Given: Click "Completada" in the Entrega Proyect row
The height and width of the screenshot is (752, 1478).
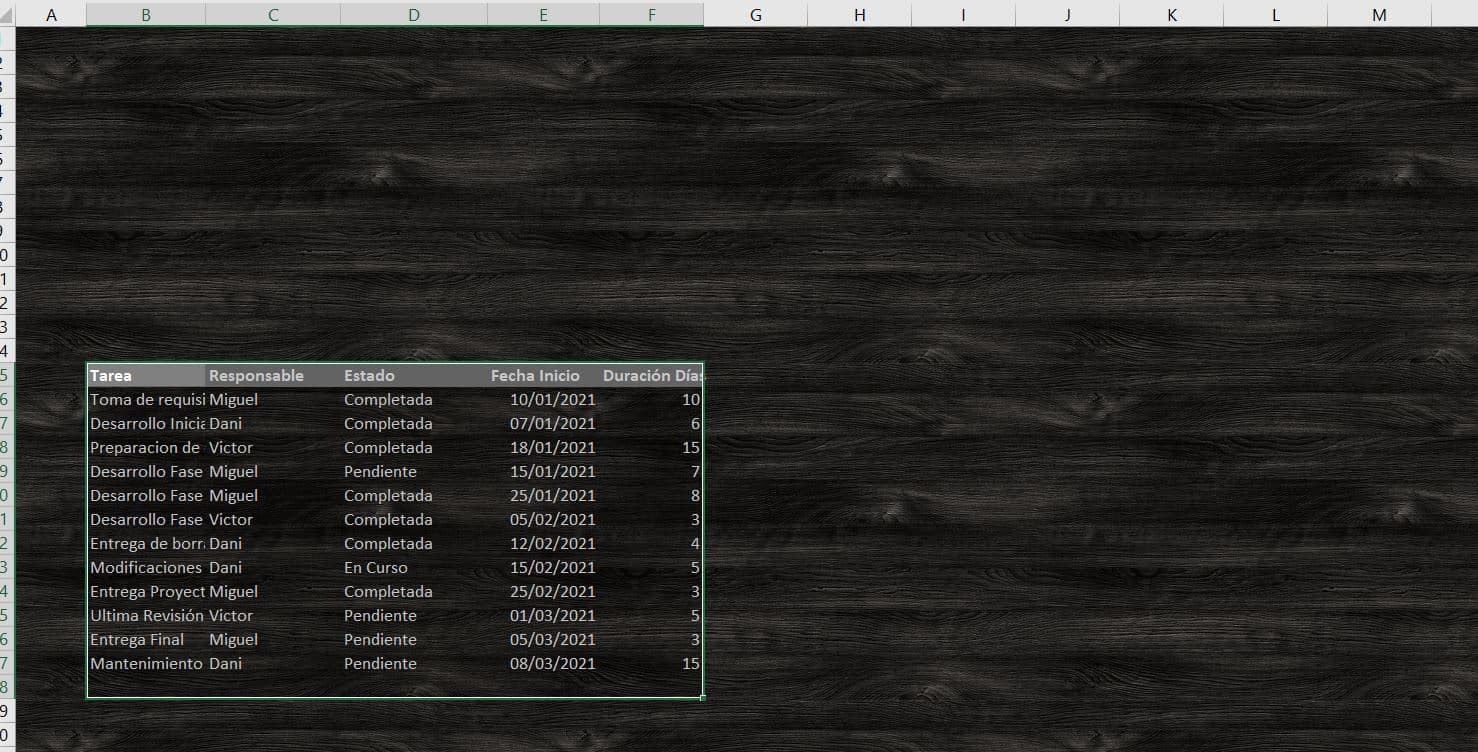Looking at the screenshot, I should point(414,592).
